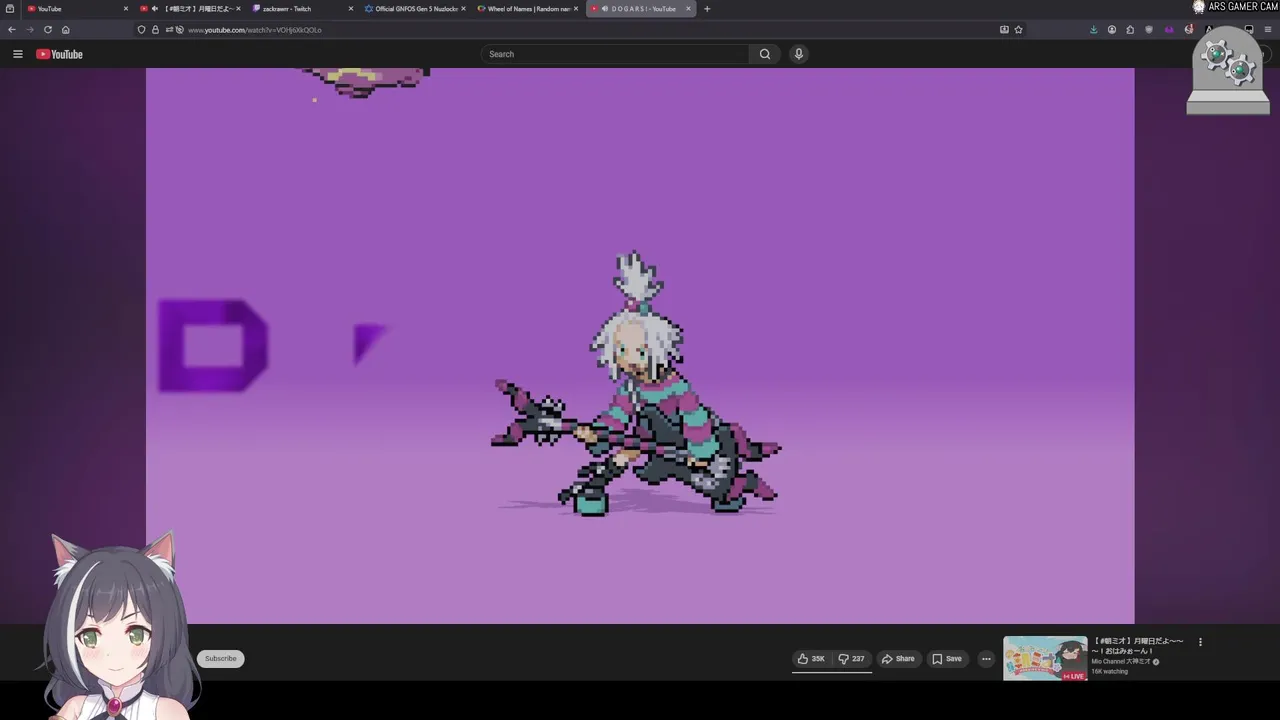
Task: Select the DOGARS! - YouTube tab
Action: coord(640,9)
